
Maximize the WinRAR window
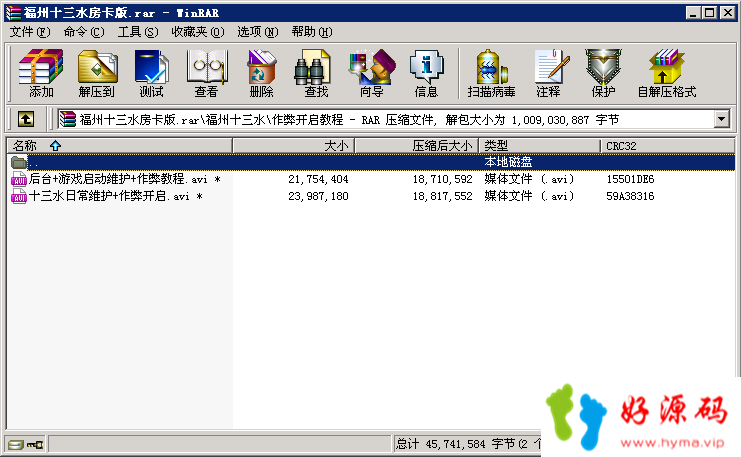709,13
